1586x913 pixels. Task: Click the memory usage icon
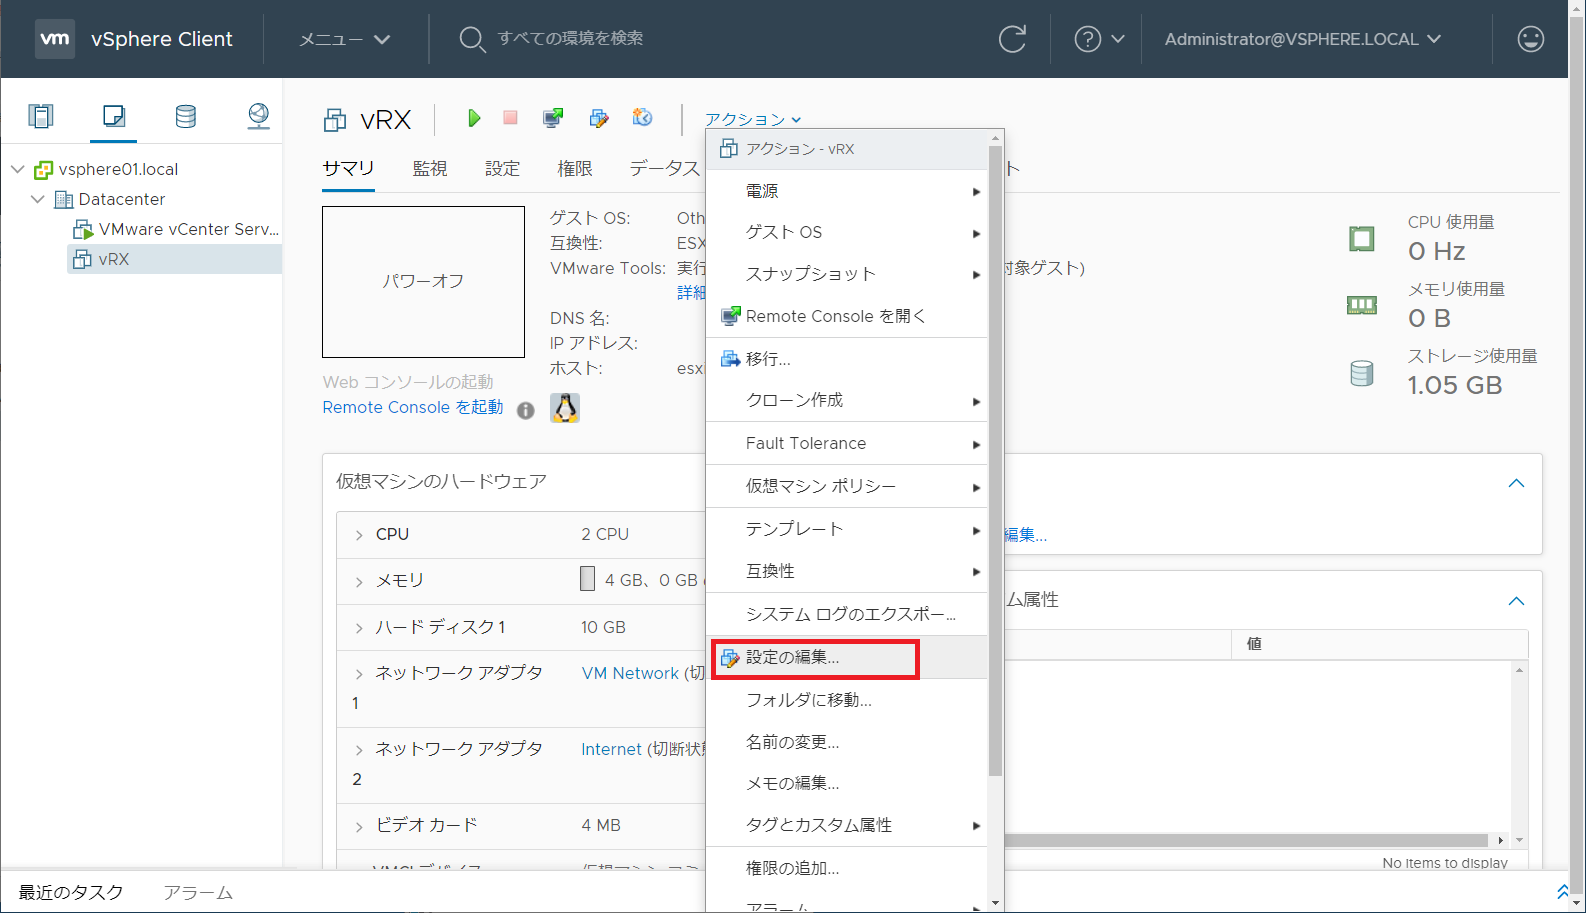pos(1361,305)
